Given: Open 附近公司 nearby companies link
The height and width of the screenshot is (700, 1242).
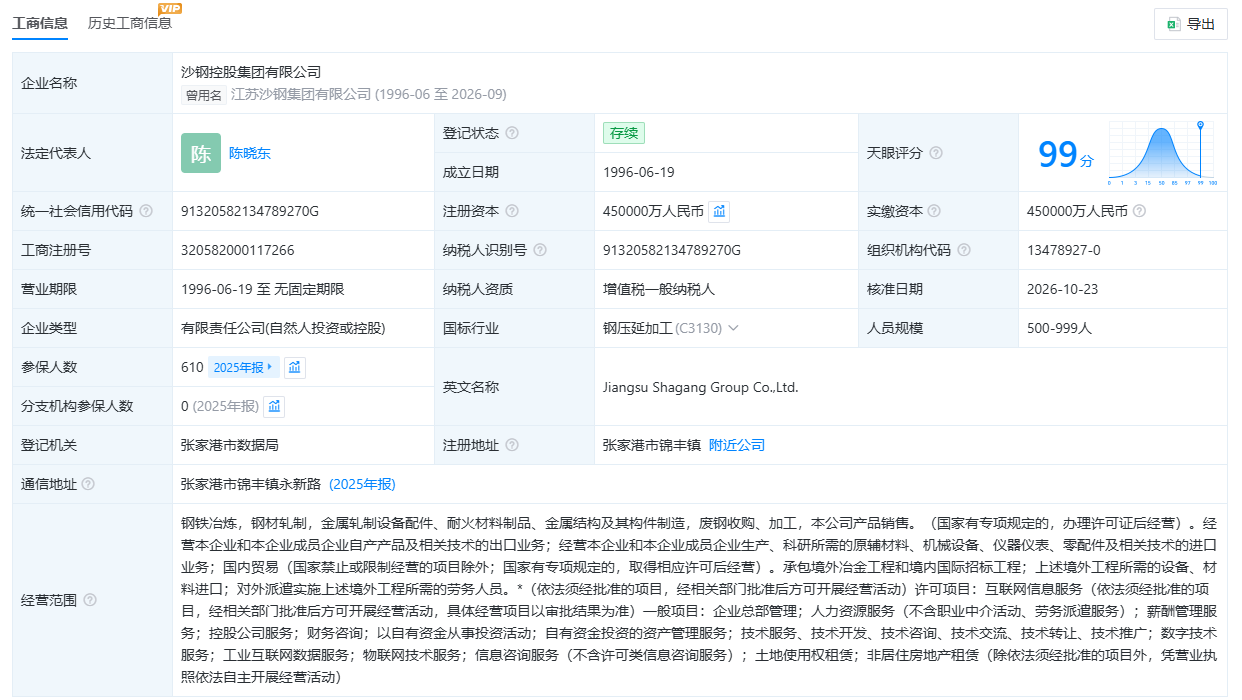Looking at the screenshot, I should coord(737,445).
